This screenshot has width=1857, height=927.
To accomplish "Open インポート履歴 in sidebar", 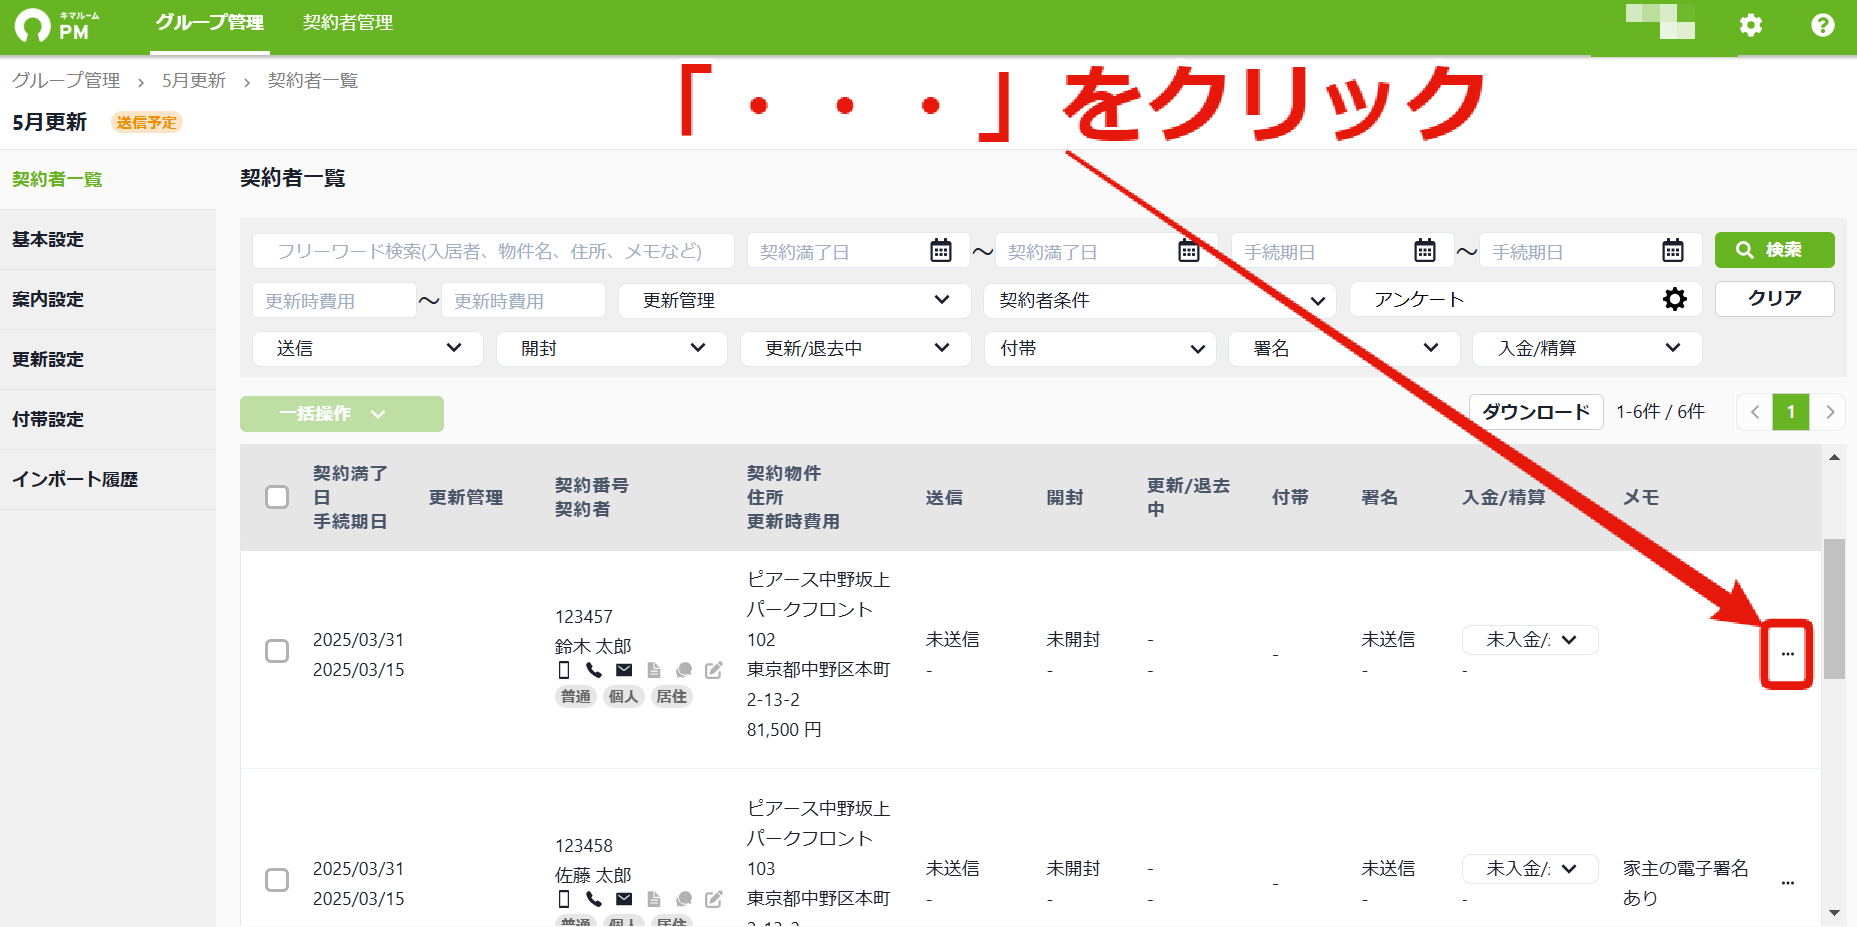I will click(x=108, y=480).
